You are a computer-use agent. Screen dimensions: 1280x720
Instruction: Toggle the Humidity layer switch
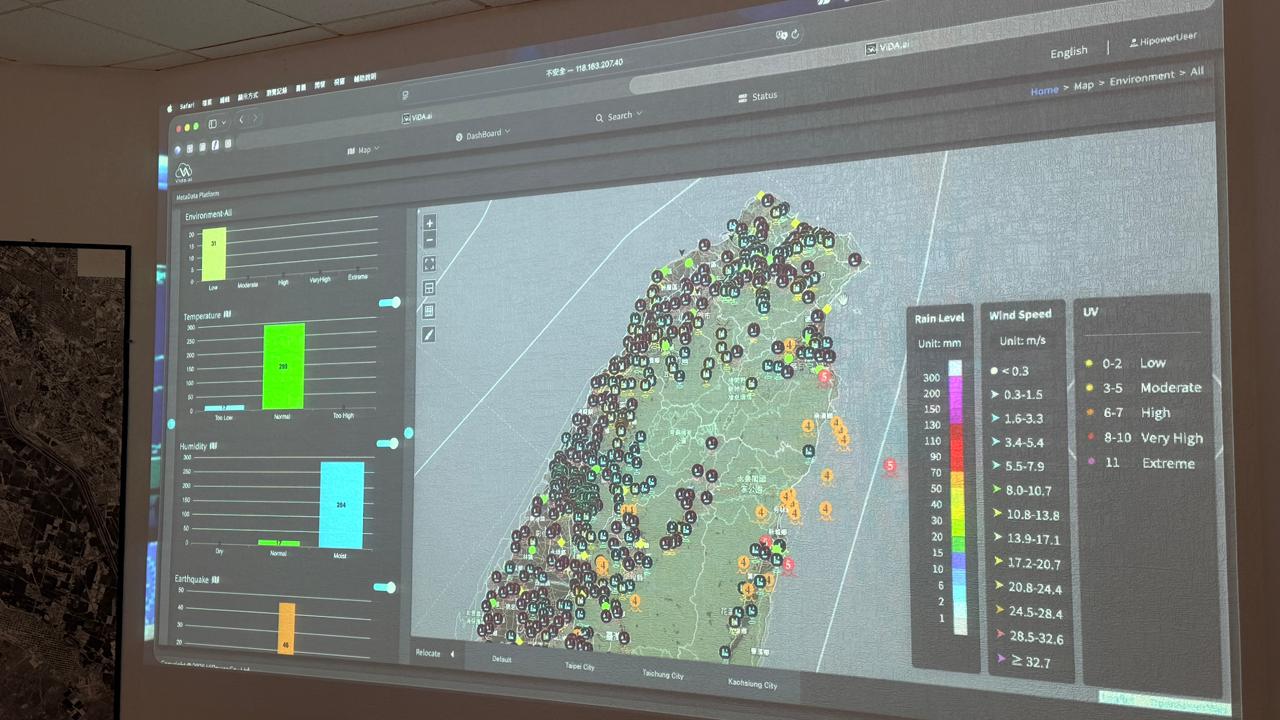pos(388,443)
